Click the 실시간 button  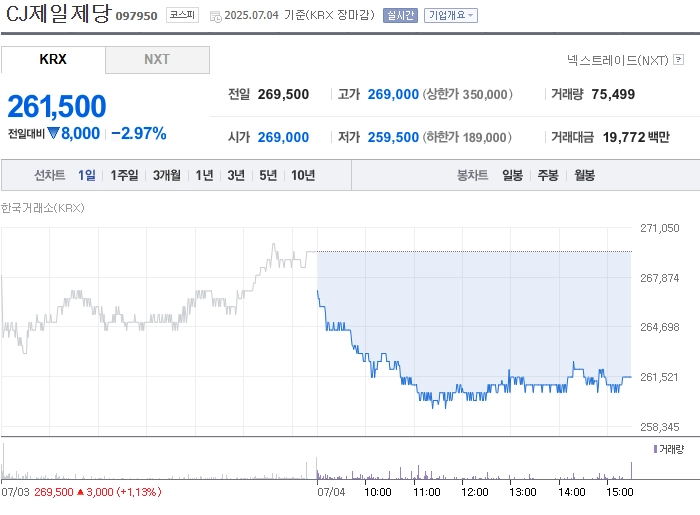(400, 15)
